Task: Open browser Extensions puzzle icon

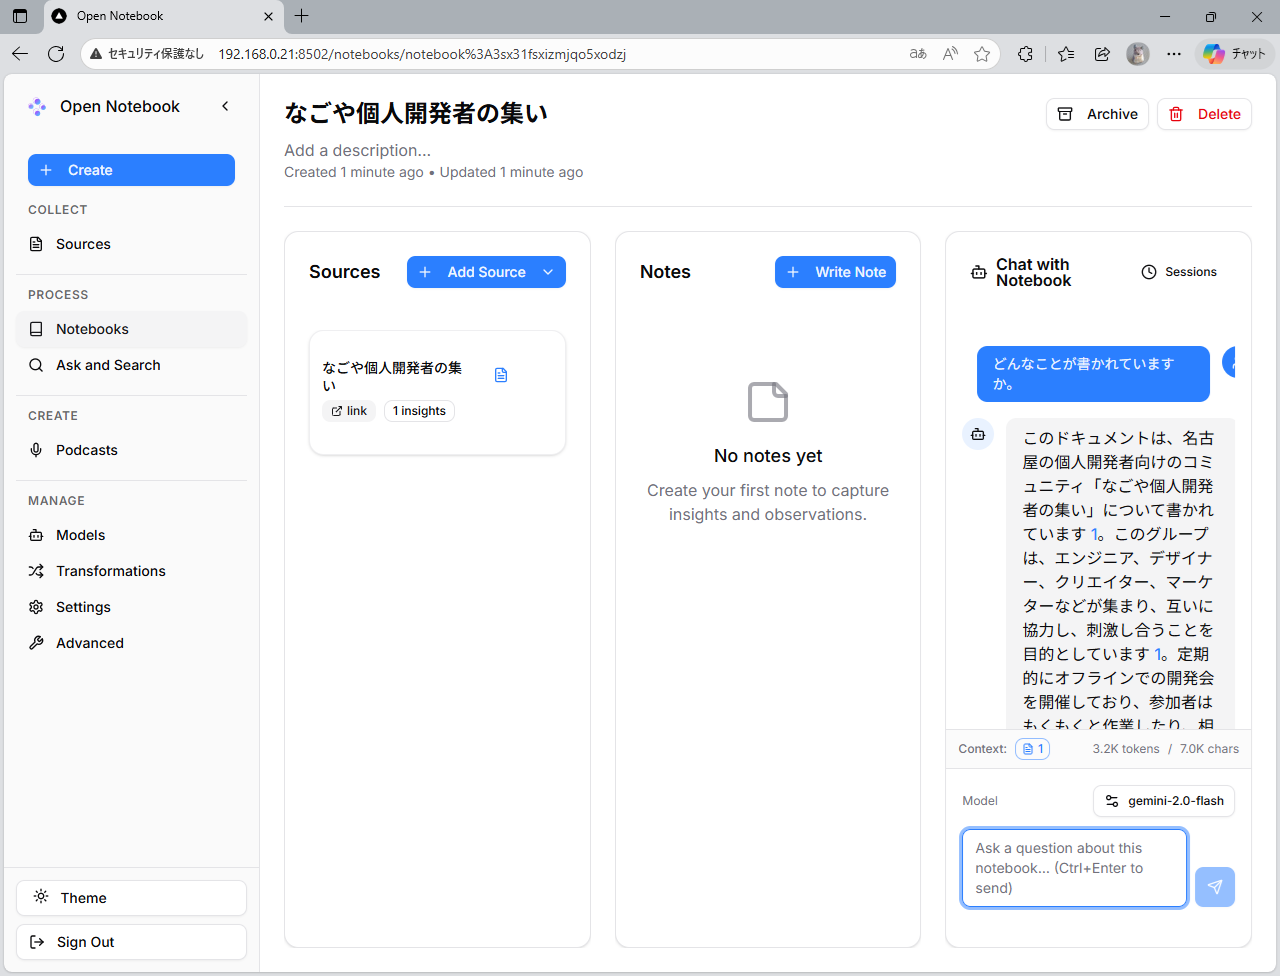Action: [1025, 54]
